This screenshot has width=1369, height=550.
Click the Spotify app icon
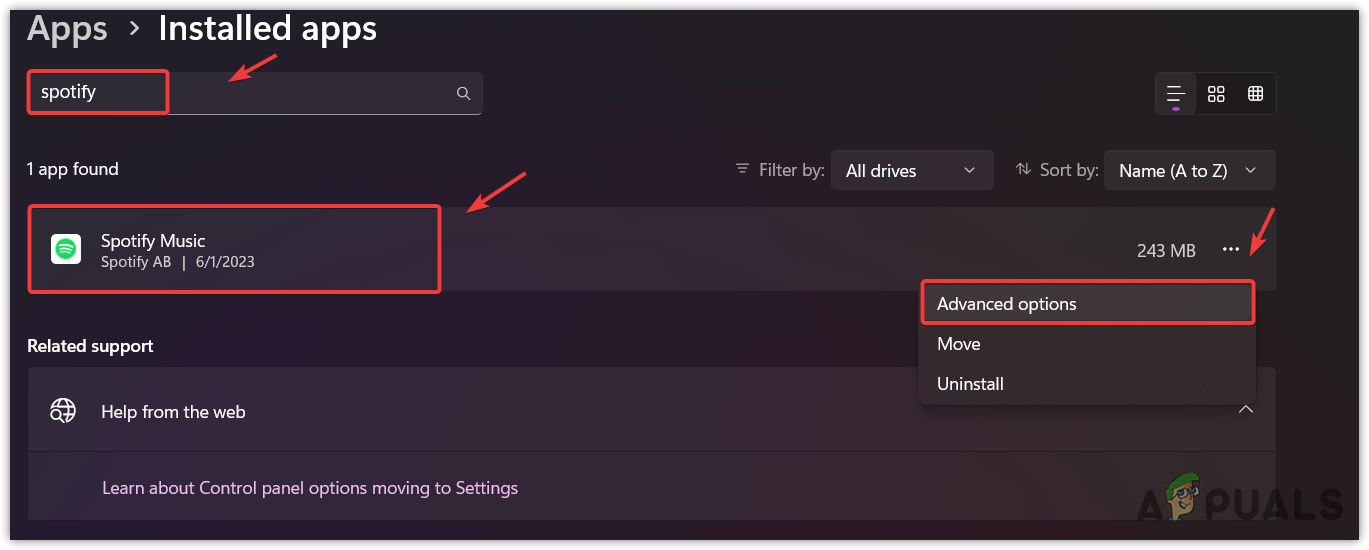(x=66, y=249)
